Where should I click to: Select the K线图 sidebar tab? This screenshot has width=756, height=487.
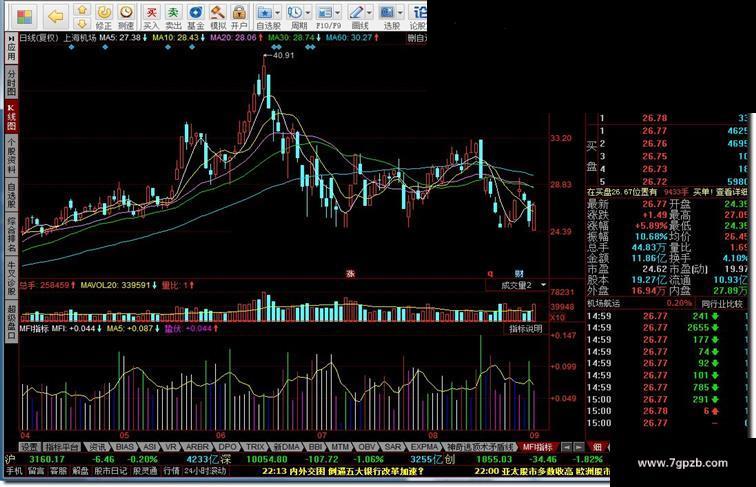click(x=11, y=117)
